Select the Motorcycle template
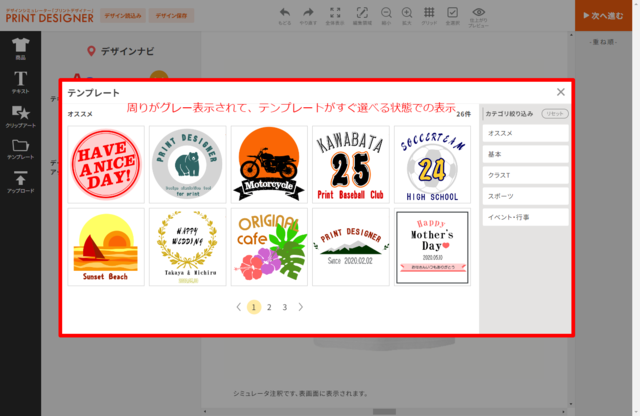This screenshot has width=640, height=416. [x=269, y=165]
